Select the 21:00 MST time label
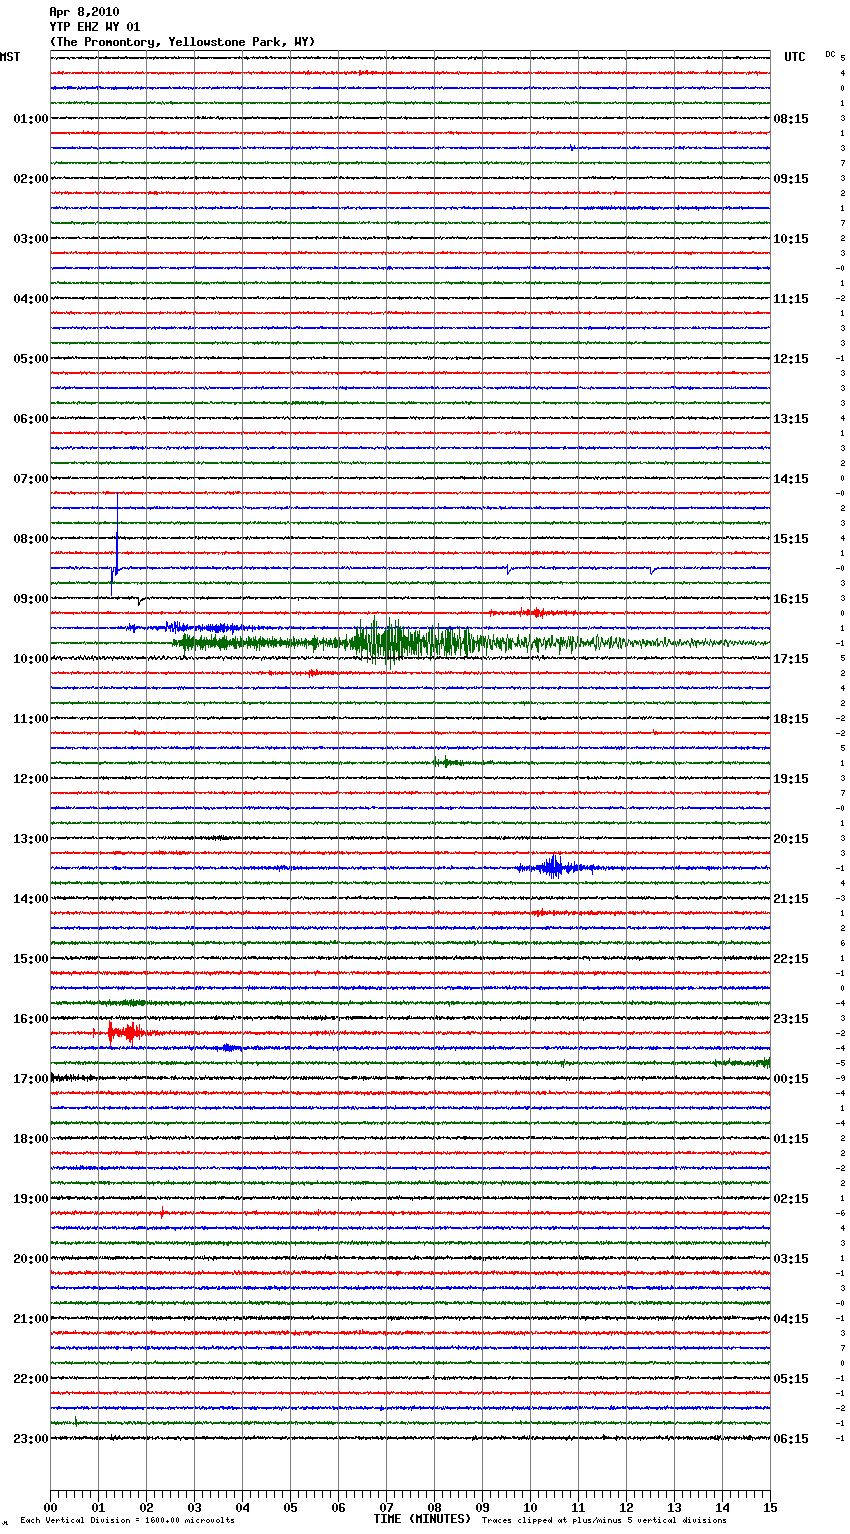This screenshot has height=1534, width=850. click(x=31, y=1319)
